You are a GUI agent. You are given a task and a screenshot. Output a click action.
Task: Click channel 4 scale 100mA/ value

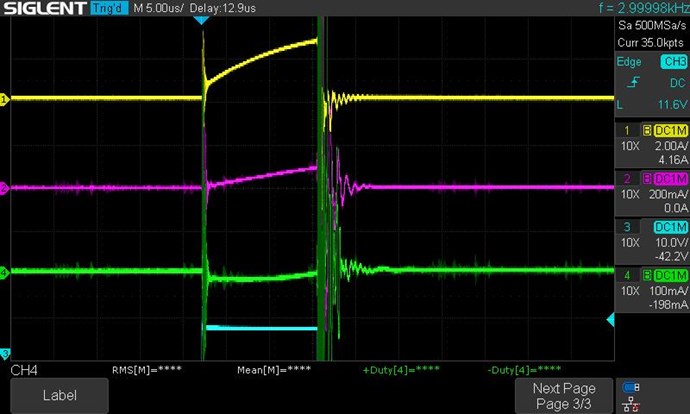(x=668, y=291)
